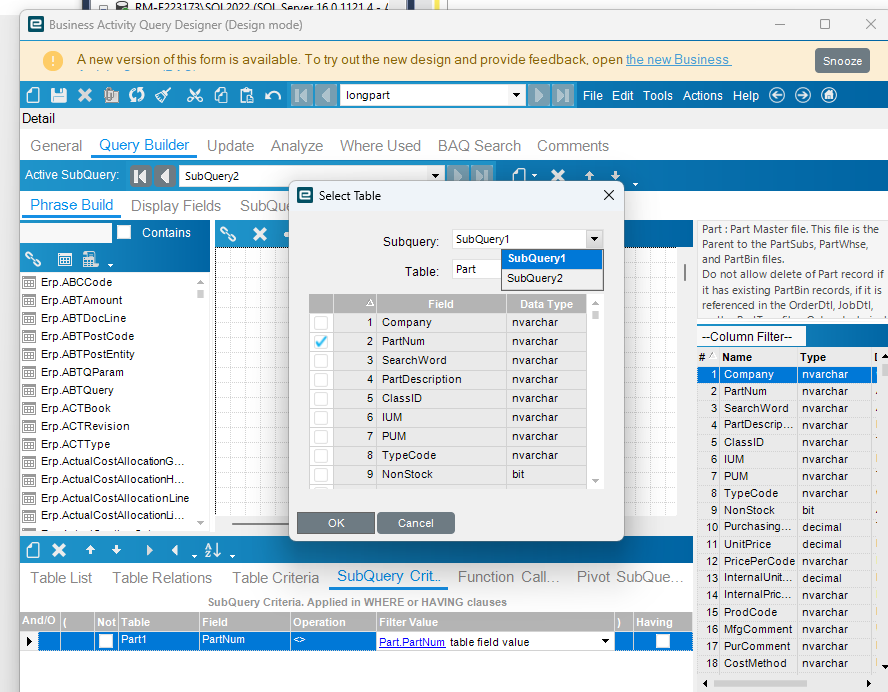Click the forward arrow circle icon near Help
The height and width of the screenshot is (692, 888).
pyautogui.click(x=803, y=95)
